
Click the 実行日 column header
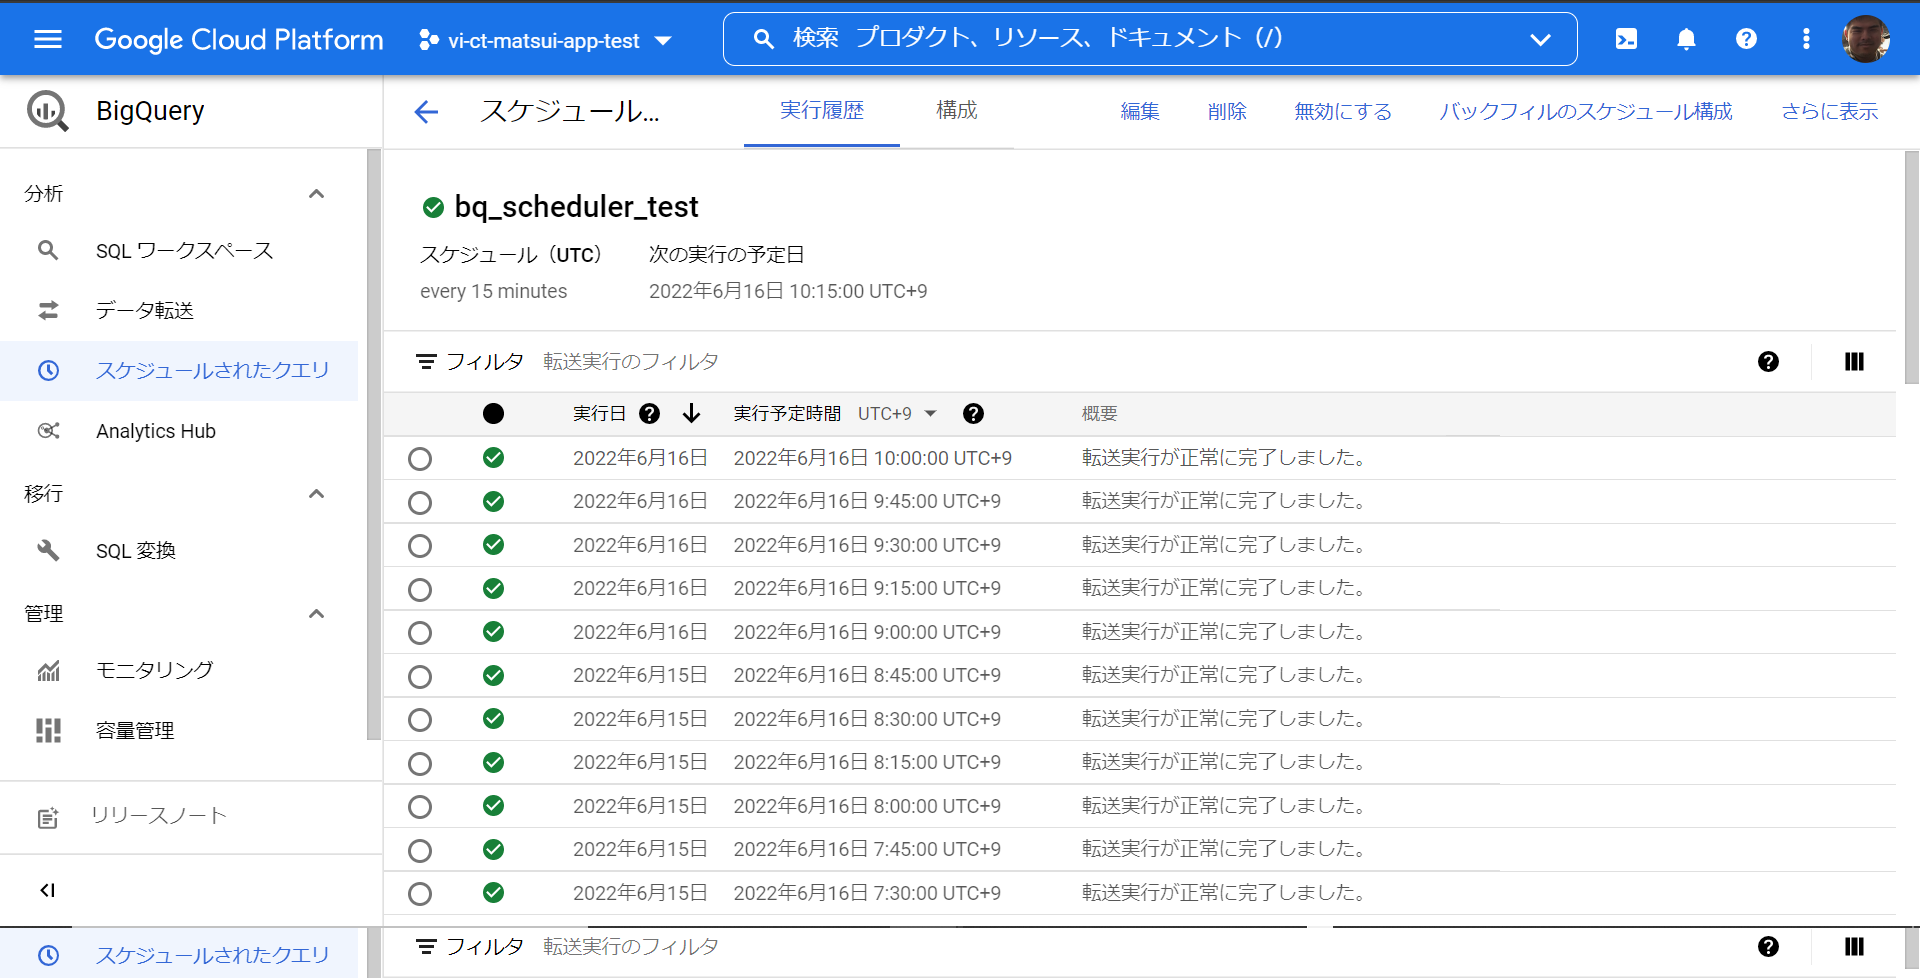coord(599,414)
